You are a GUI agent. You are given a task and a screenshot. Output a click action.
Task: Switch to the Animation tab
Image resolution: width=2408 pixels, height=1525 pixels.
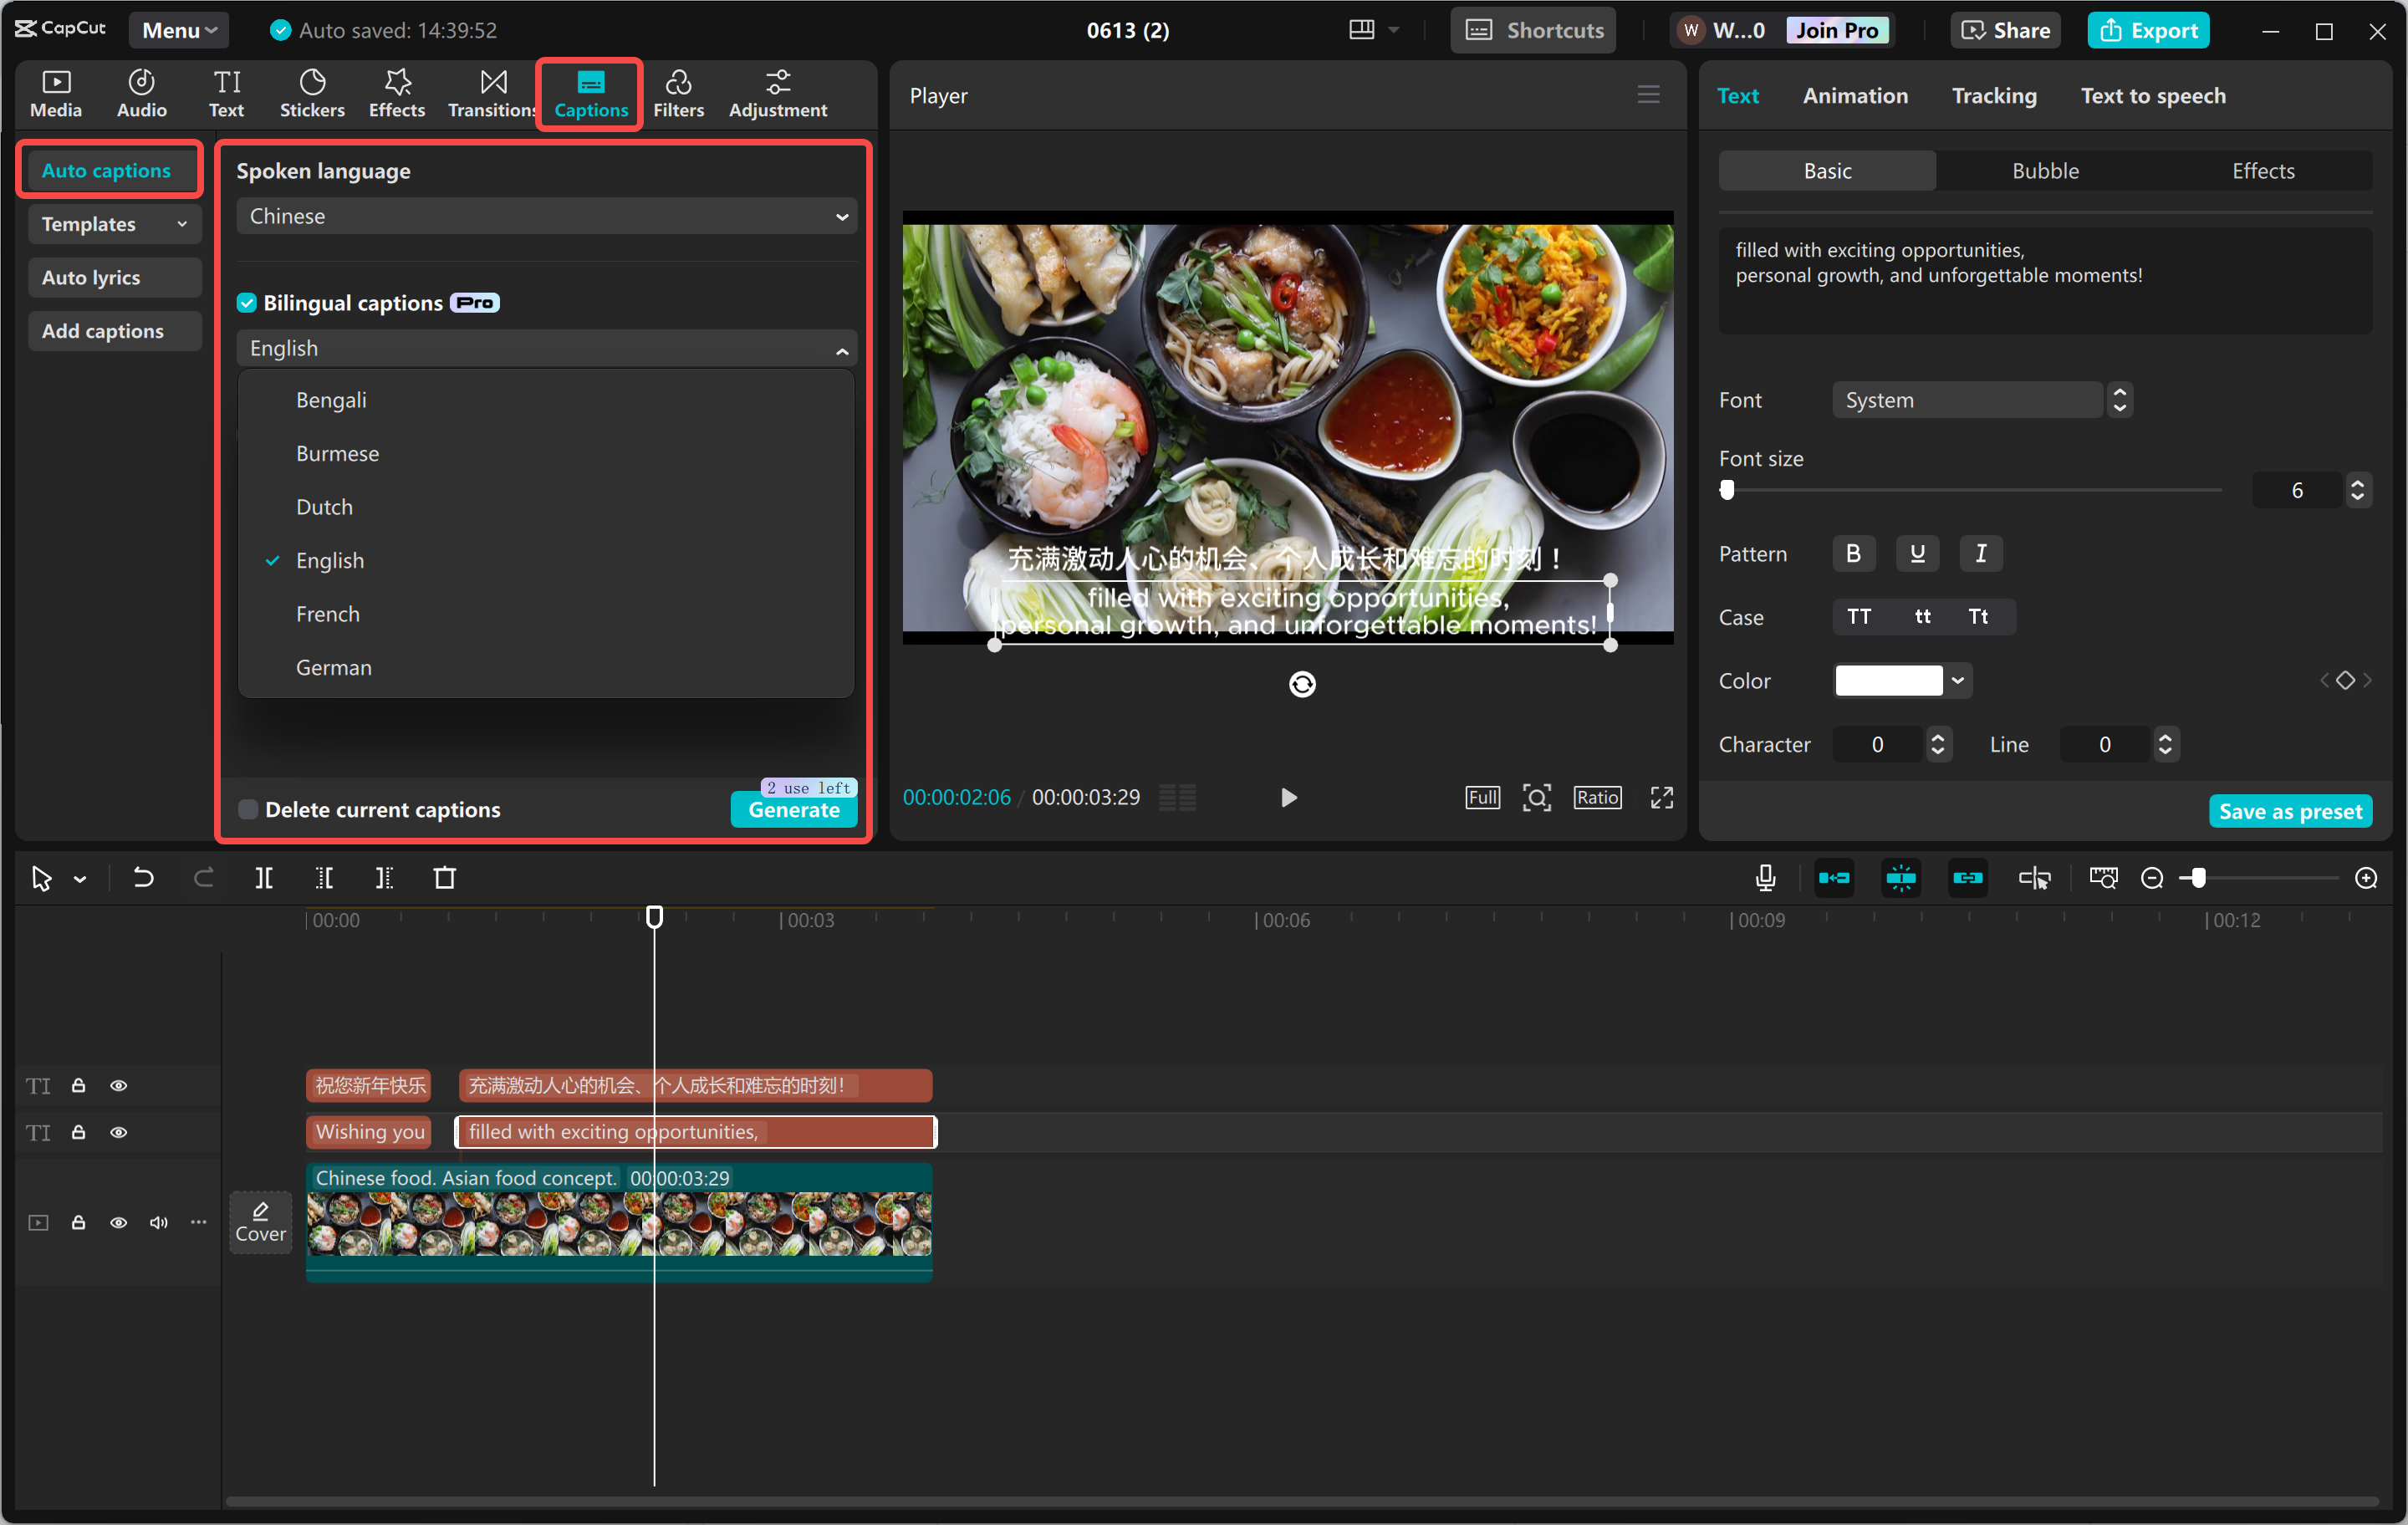tap(1855, 95)
